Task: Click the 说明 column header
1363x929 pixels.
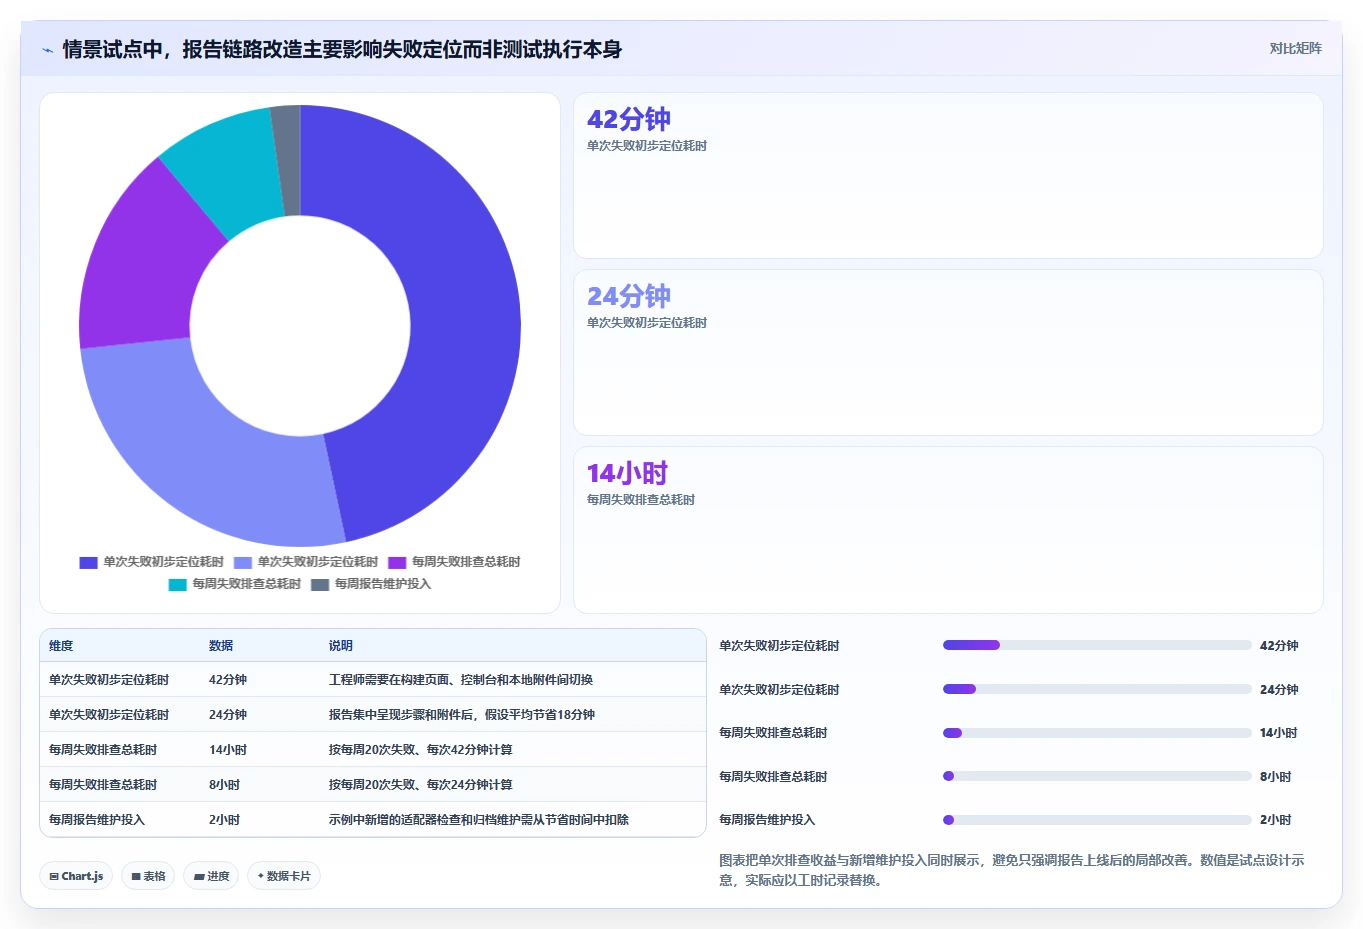Action: pyautogui.click(x=341, y=646)
